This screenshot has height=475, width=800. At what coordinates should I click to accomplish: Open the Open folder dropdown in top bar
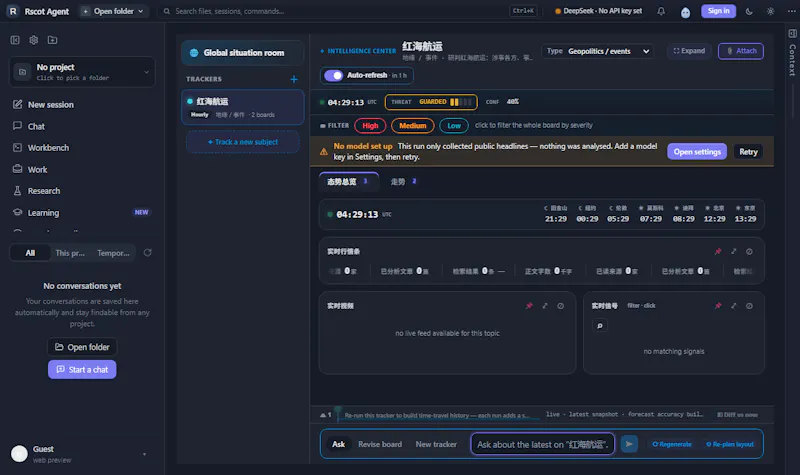coord(113,11)
